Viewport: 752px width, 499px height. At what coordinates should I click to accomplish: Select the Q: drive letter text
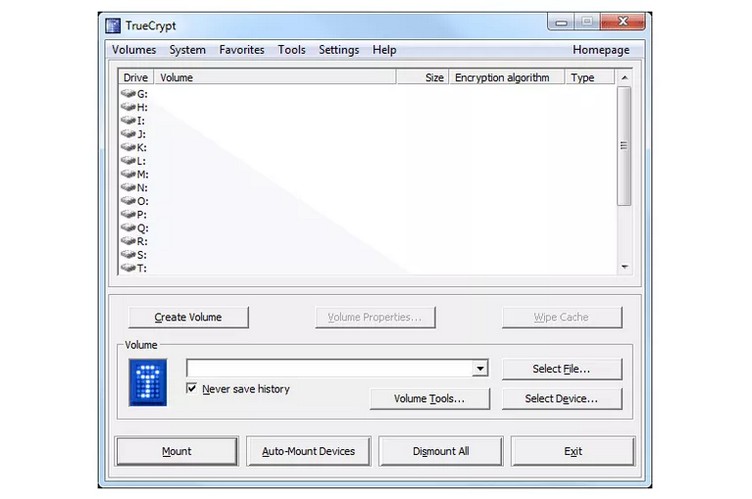pyautogui.click(x=143, y=228)
